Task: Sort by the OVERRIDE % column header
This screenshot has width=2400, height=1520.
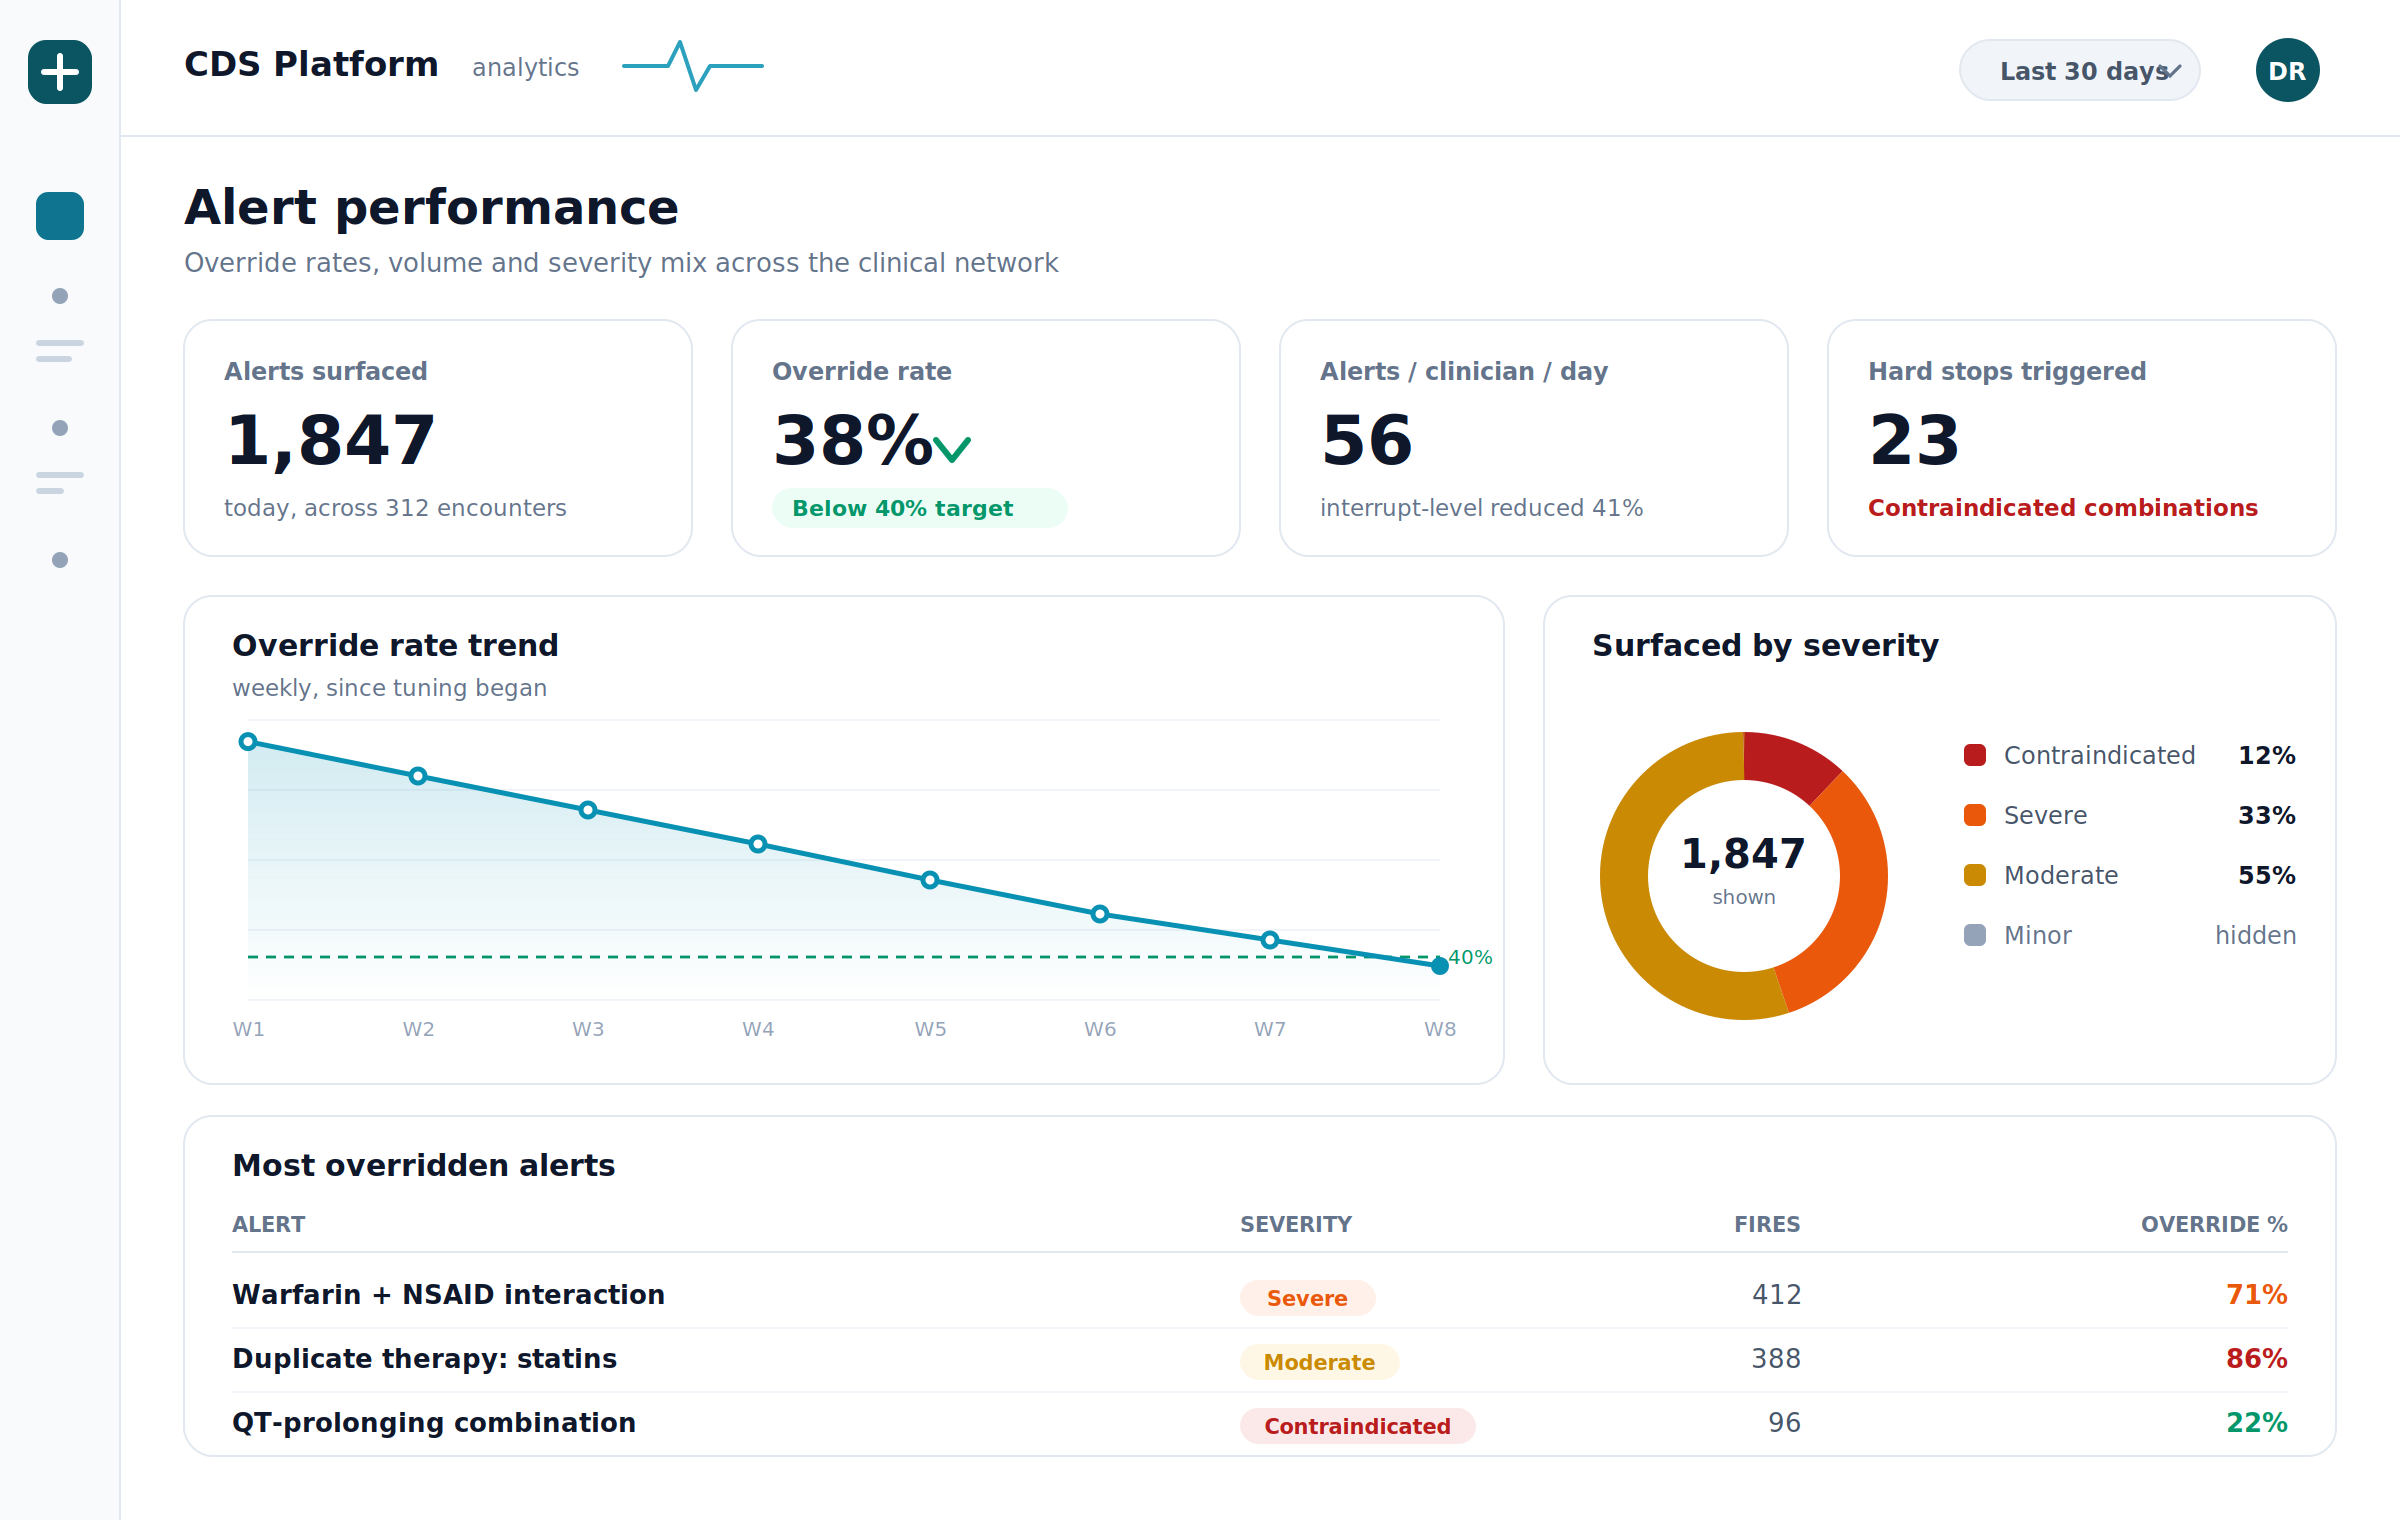Action: 2214,1224
